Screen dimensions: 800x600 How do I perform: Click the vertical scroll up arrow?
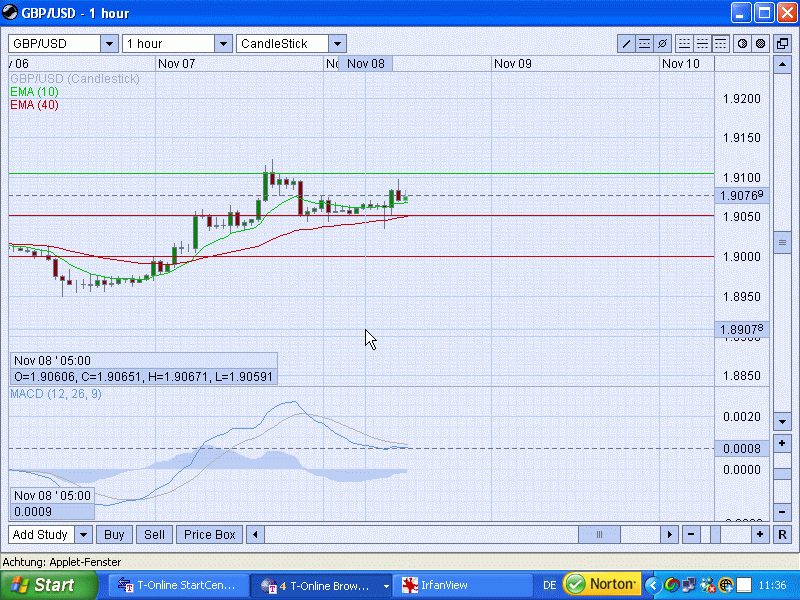(x=782, y=65)
